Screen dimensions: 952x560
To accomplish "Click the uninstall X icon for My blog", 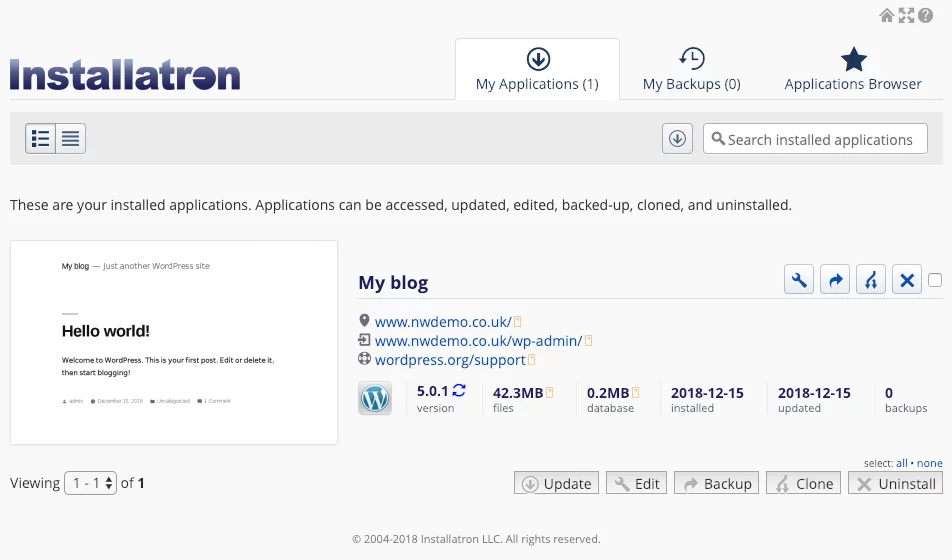I will (x=907, y=279).
